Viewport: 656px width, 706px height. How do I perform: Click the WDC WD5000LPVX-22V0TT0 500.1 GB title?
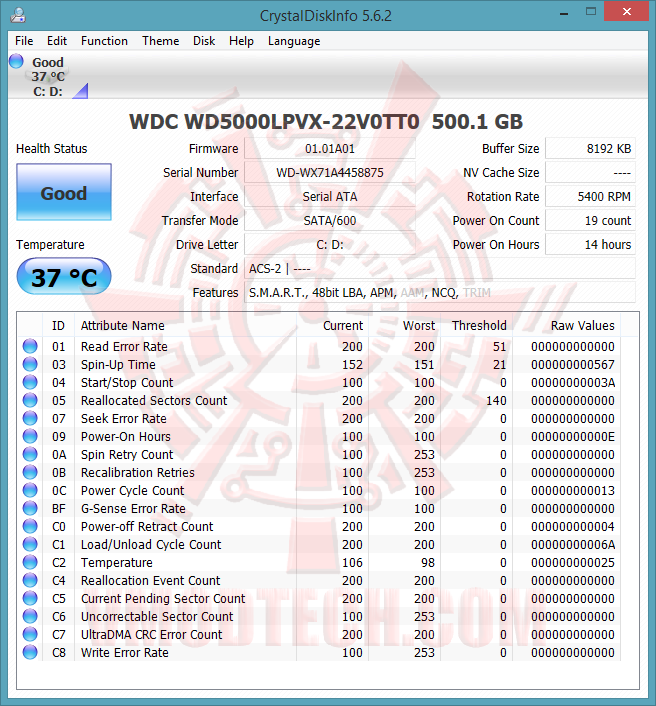326,122
